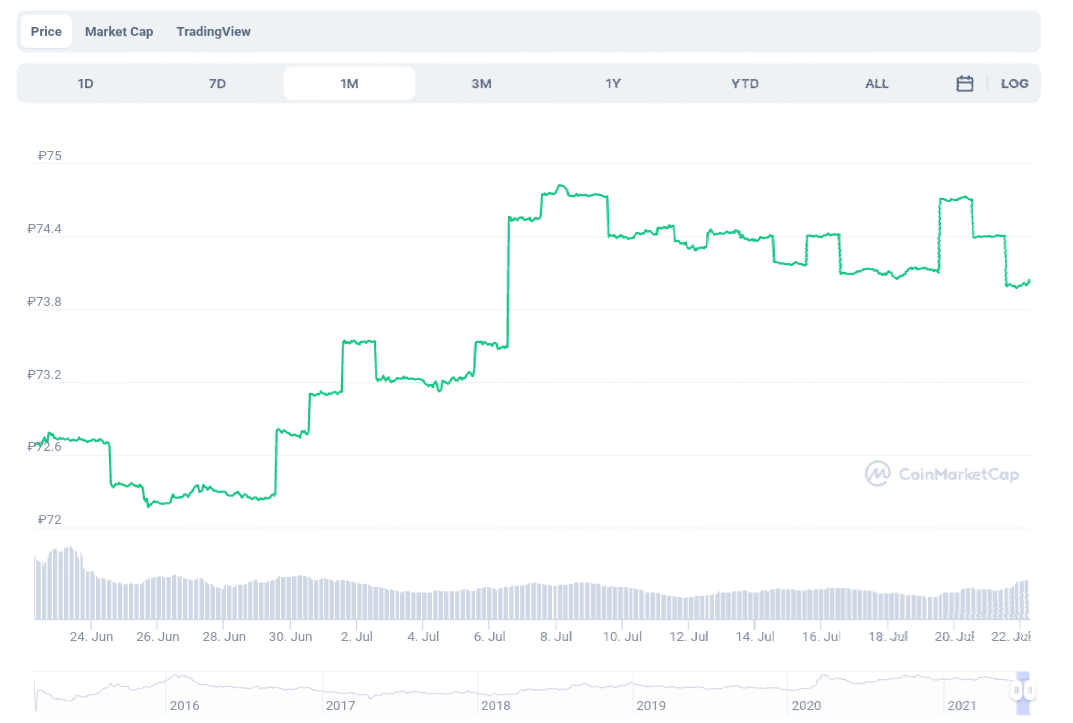The height and width of the screenshot is (723, 1073).
Task: Switch to the TradingView tab
Action: pyautogui.click(x=213, y=31)
